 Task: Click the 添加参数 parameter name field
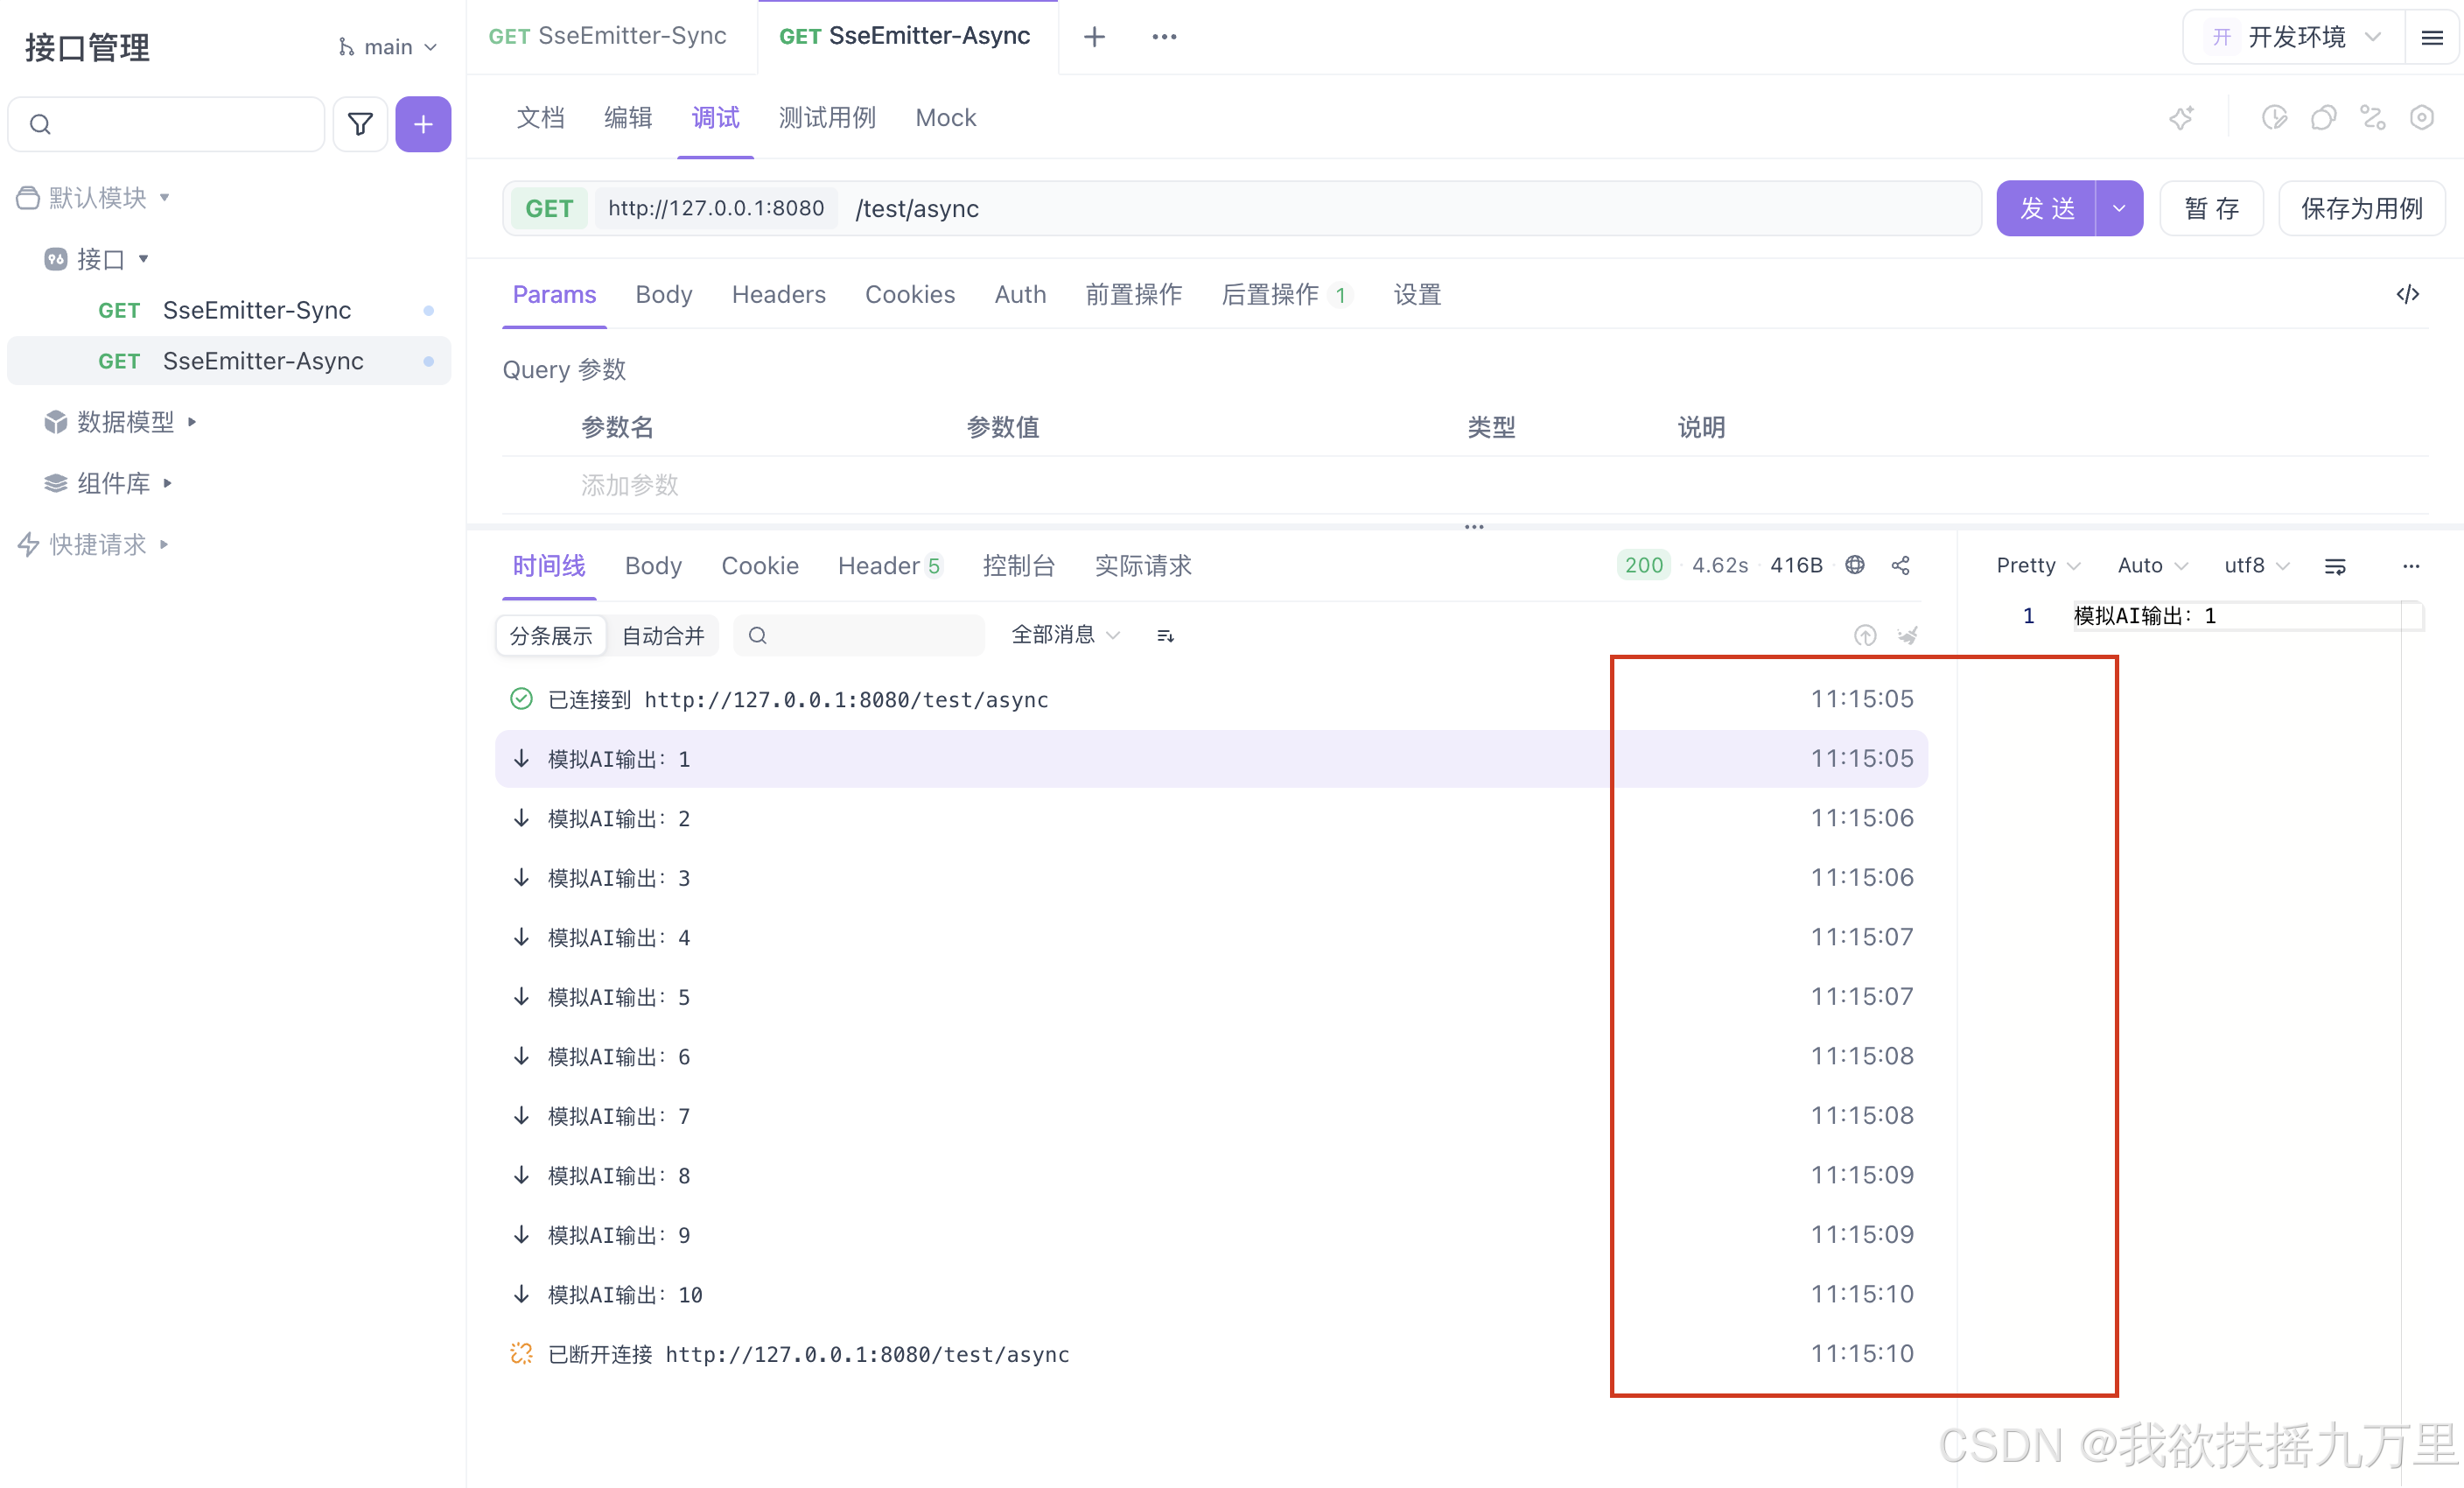point(629,485)
